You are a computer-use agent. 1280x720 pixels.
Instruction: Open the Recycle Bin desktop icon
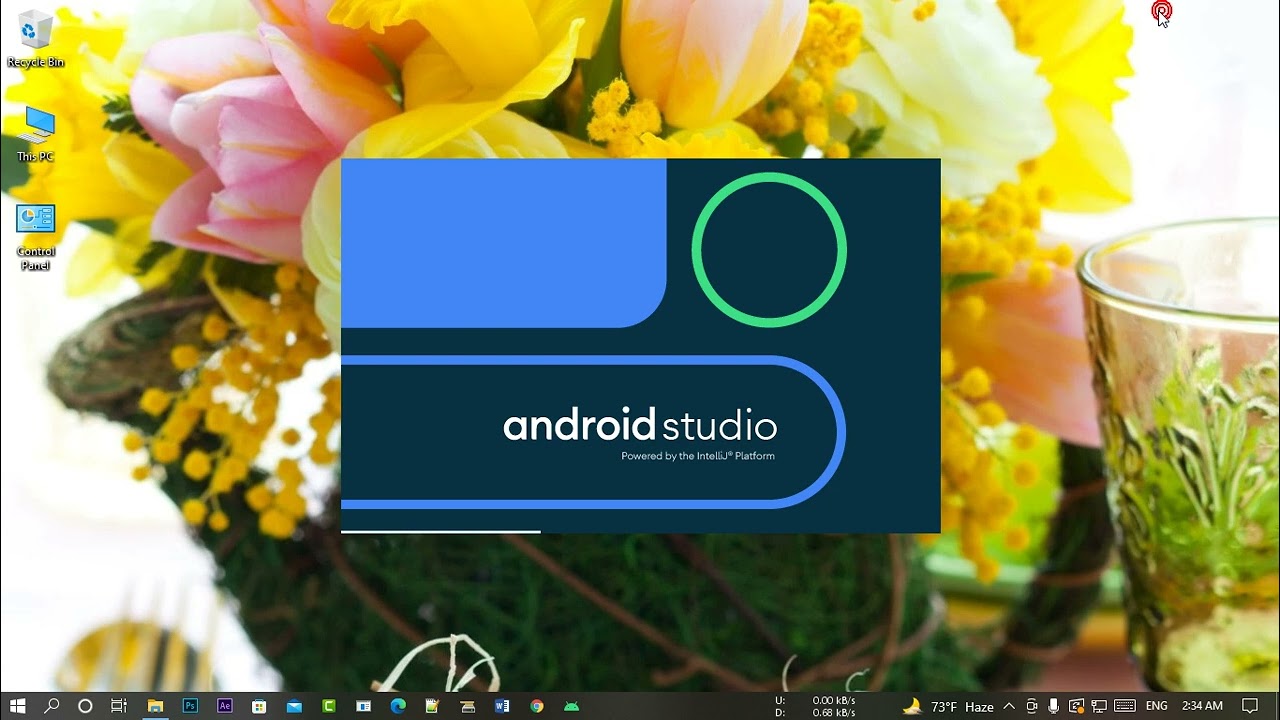35,38
